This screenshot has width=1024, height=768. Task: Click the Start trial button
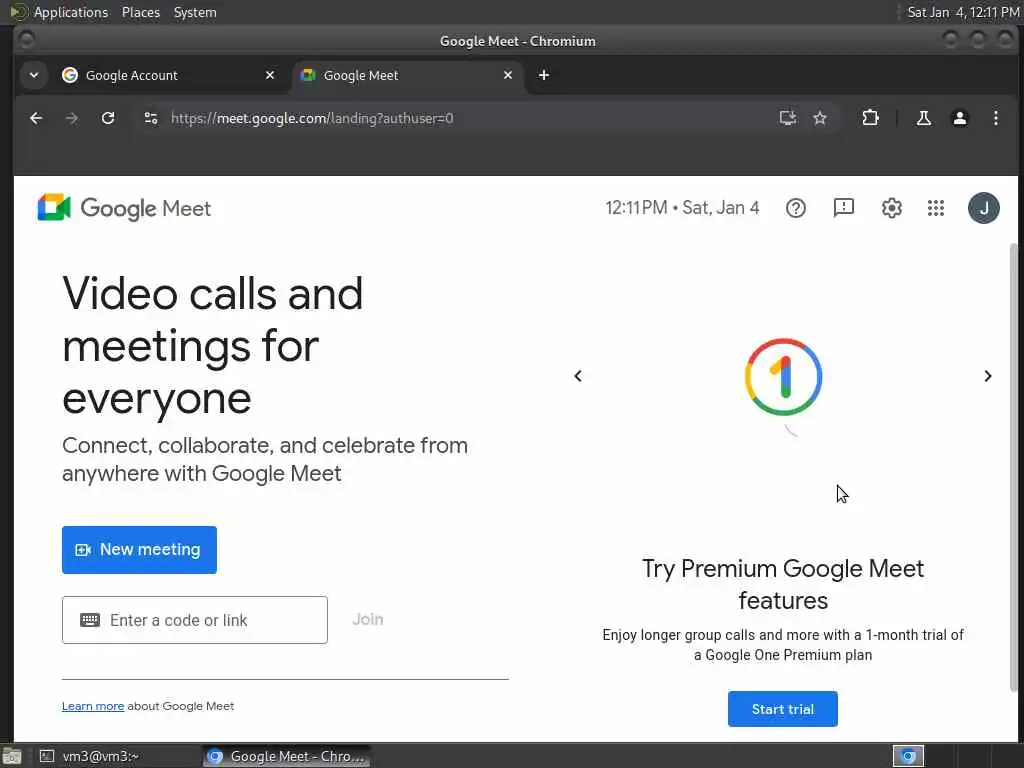tap(782, 709)
